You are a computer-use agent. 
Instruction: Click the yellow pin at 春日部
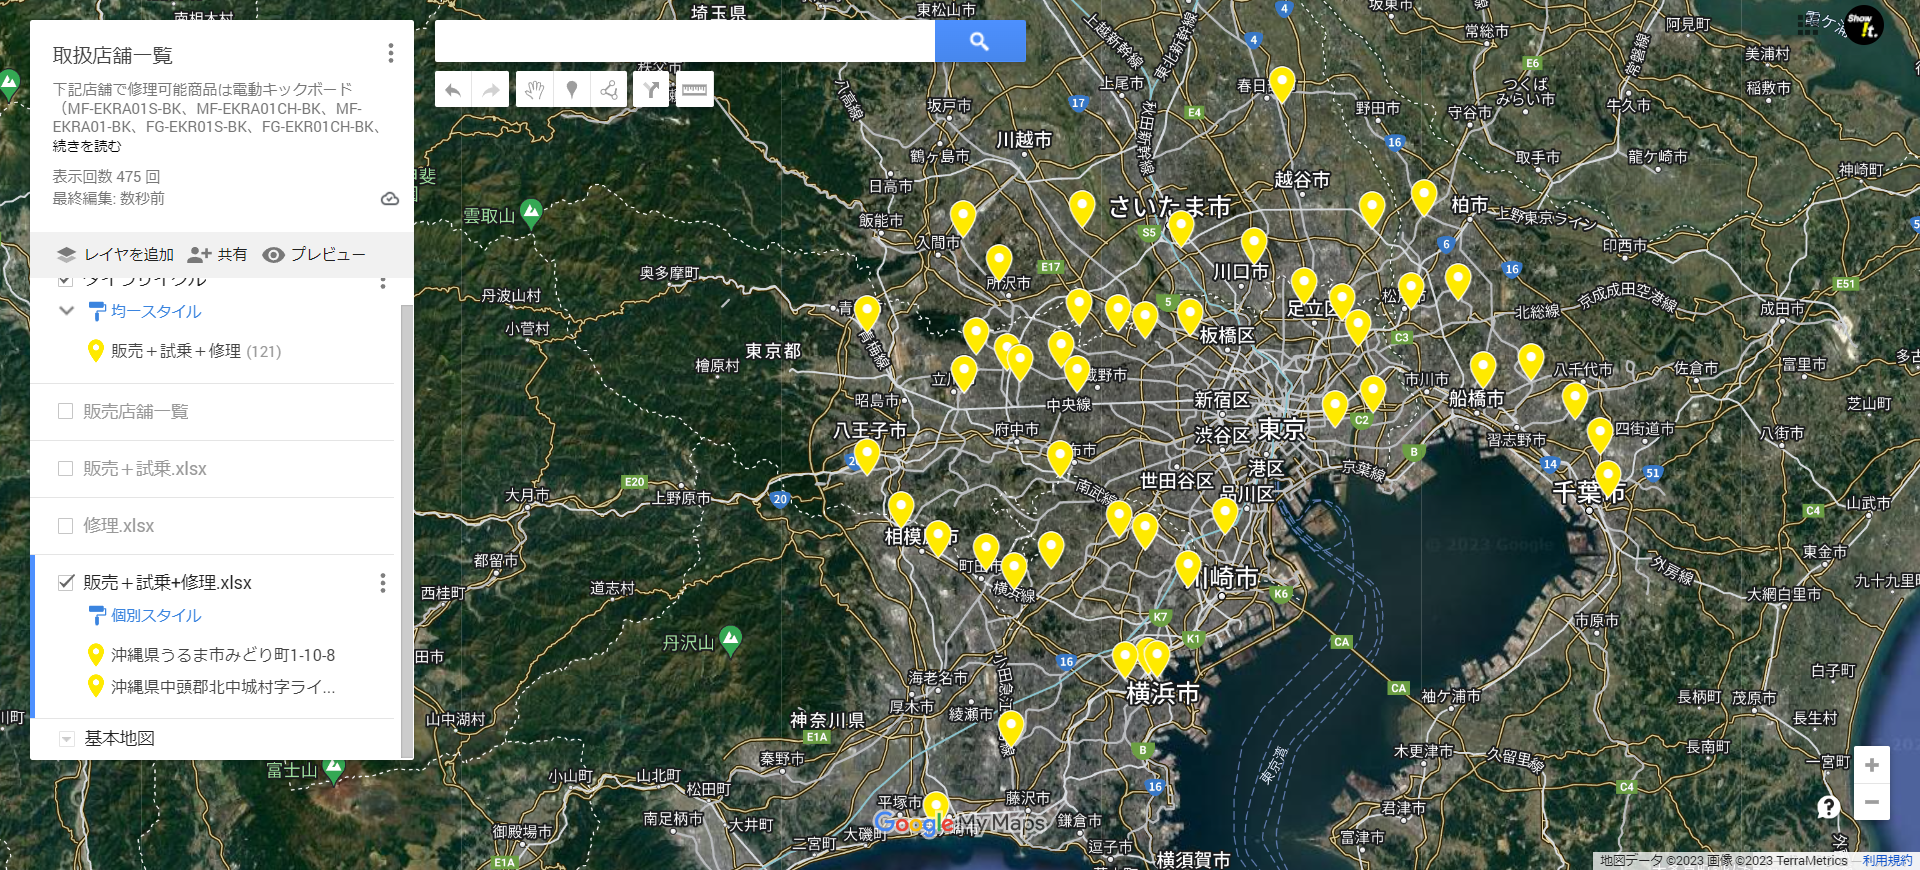(1282, 84)
